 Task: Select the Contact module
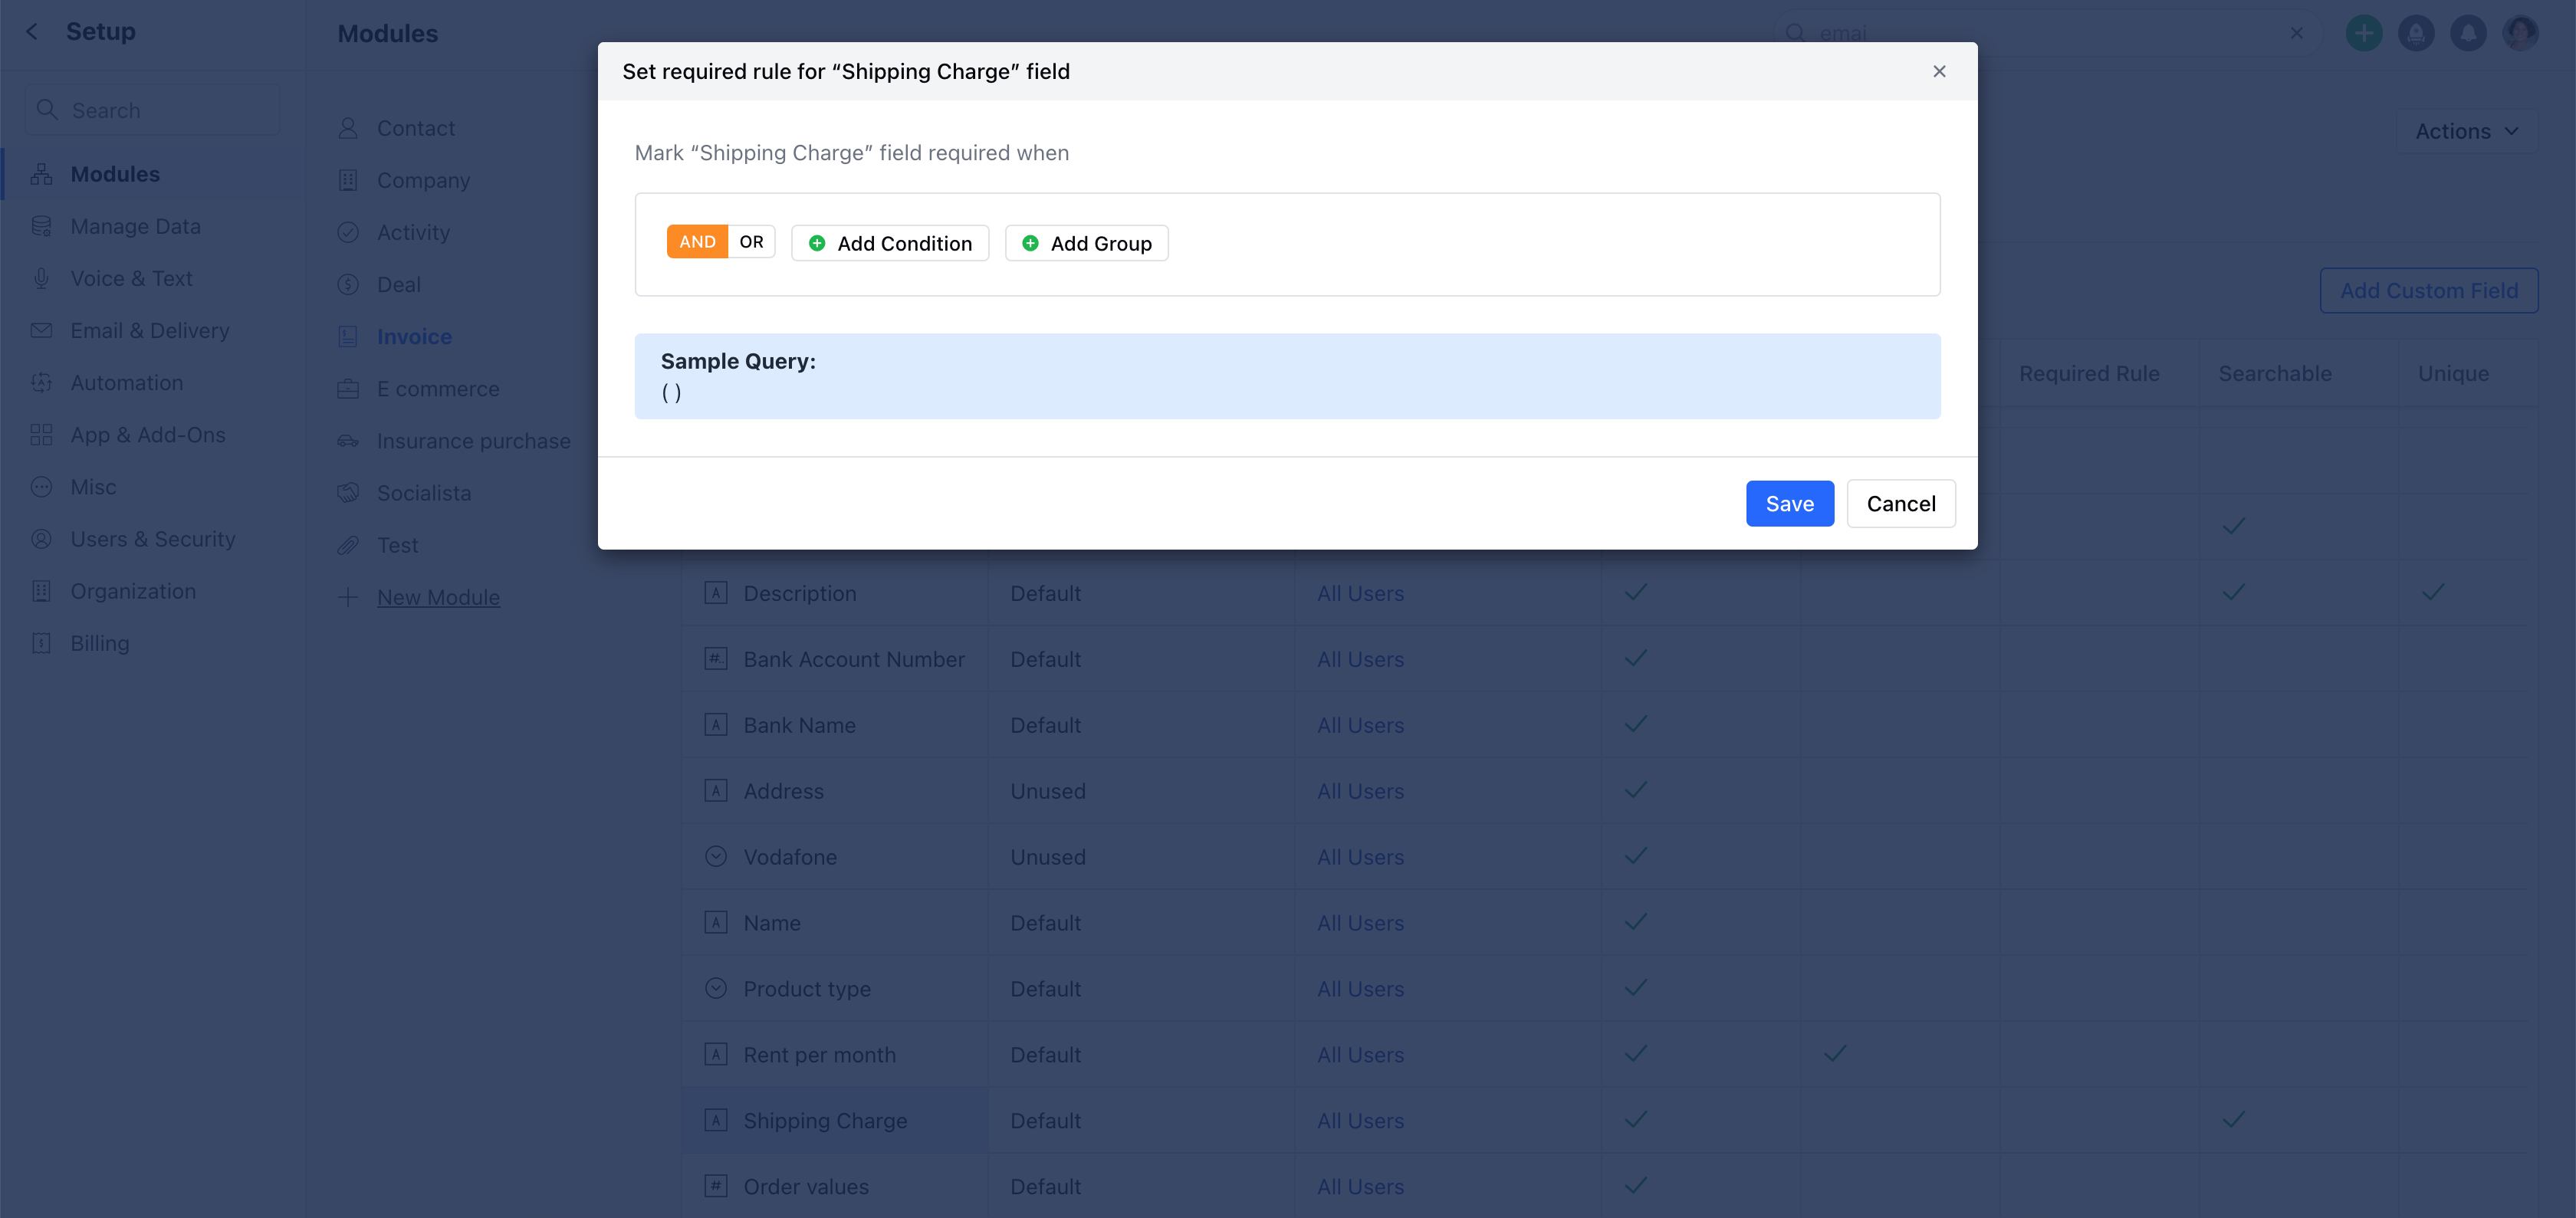coord(415,128)
